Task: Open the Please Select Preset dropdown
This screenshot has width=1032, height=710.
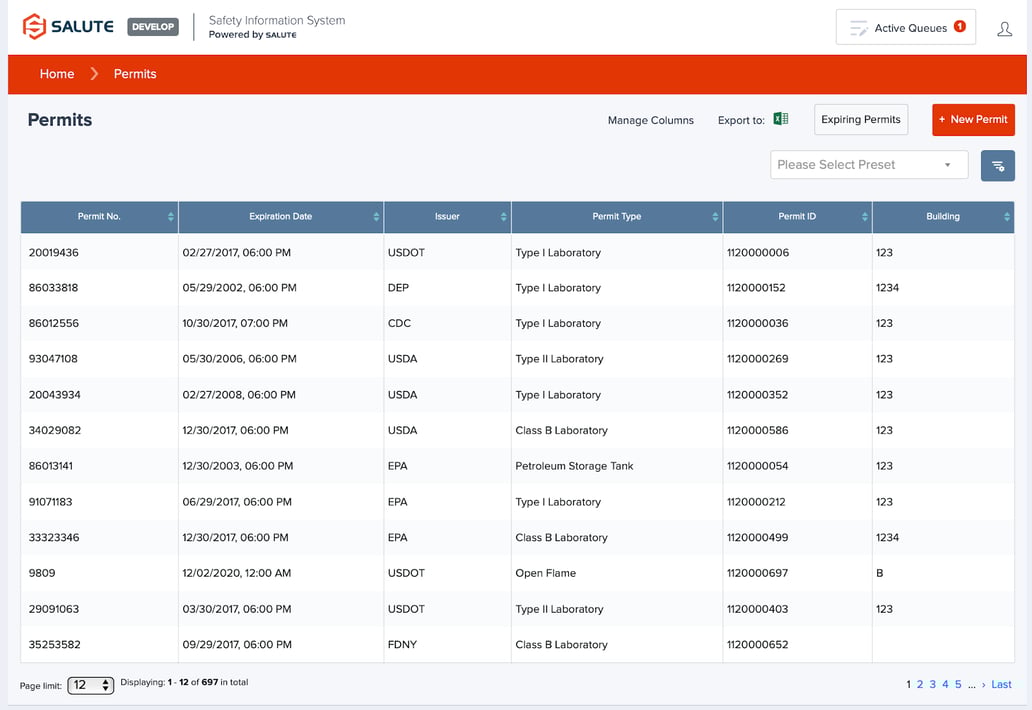Action: coord(868,165)
